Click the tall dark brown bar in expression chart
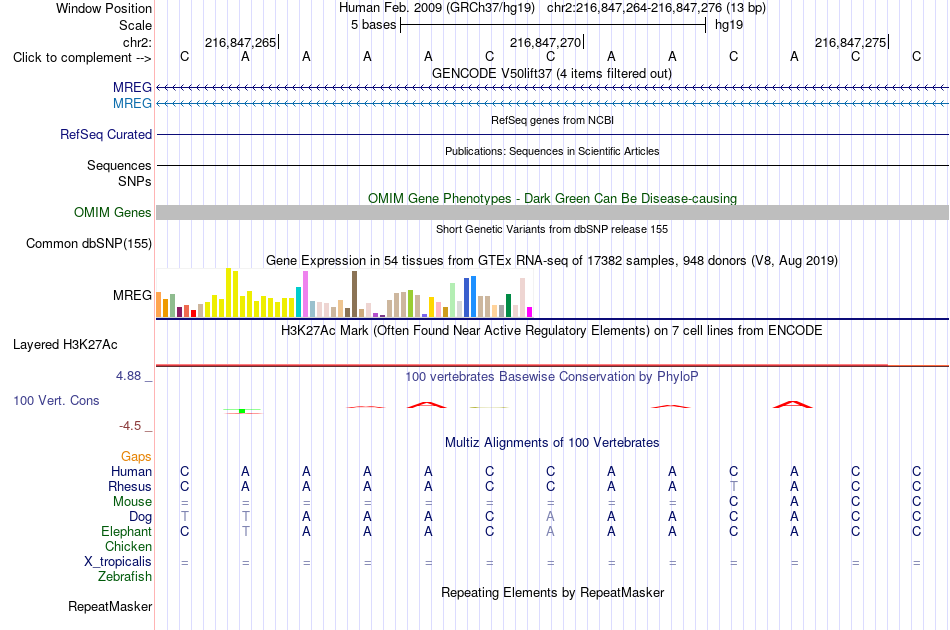950x630 pixels. point(354,294)
